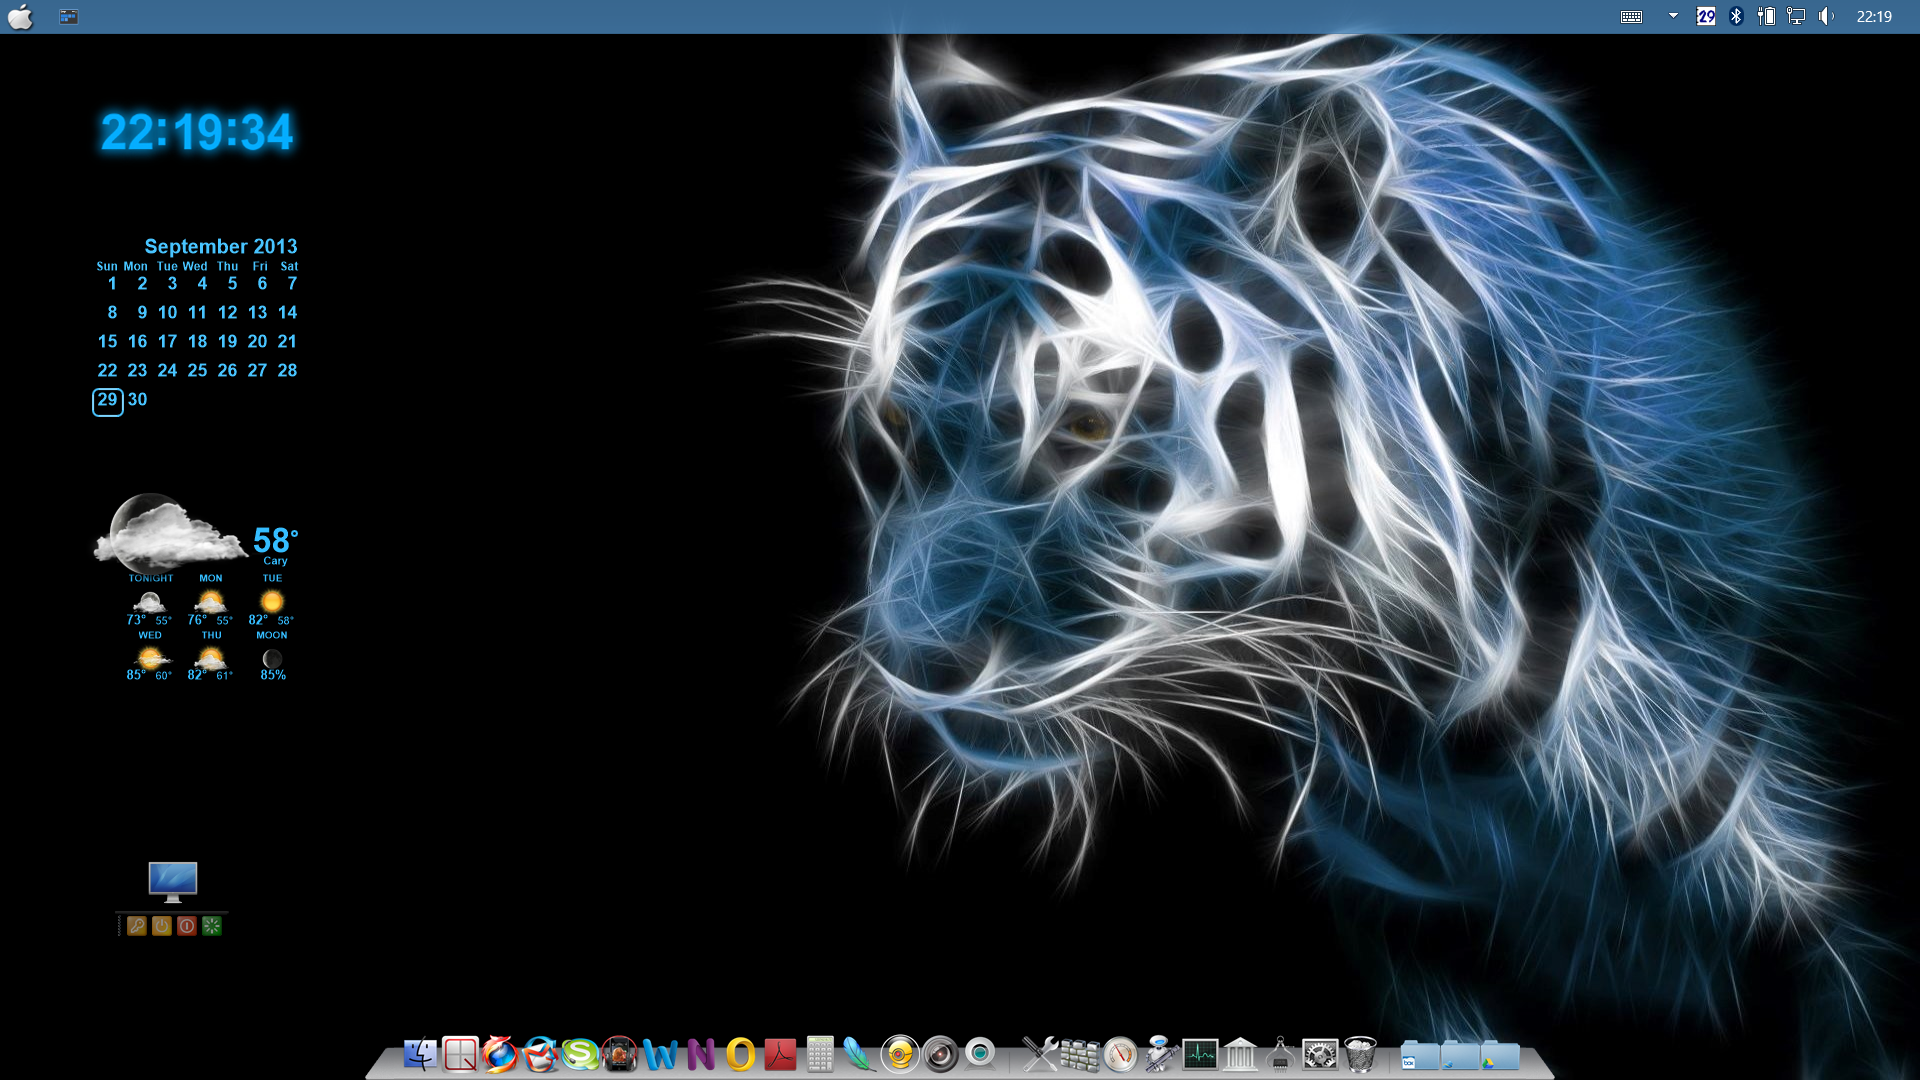This screenshot has width=1920, height=1080.
Task: Open Activity Monitor in the dock
Action: (x=1200, y=1054)
